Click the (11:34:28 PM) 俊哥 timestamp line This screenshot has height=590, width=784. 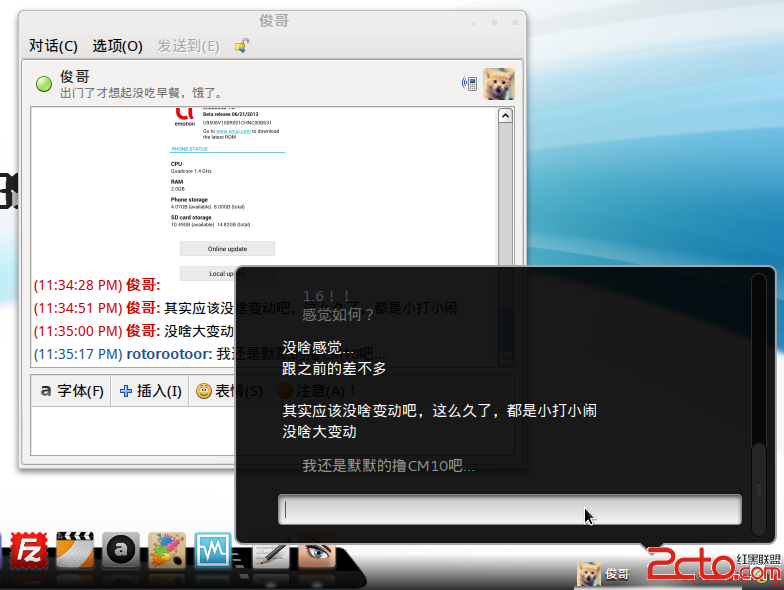tap(97, 285)
